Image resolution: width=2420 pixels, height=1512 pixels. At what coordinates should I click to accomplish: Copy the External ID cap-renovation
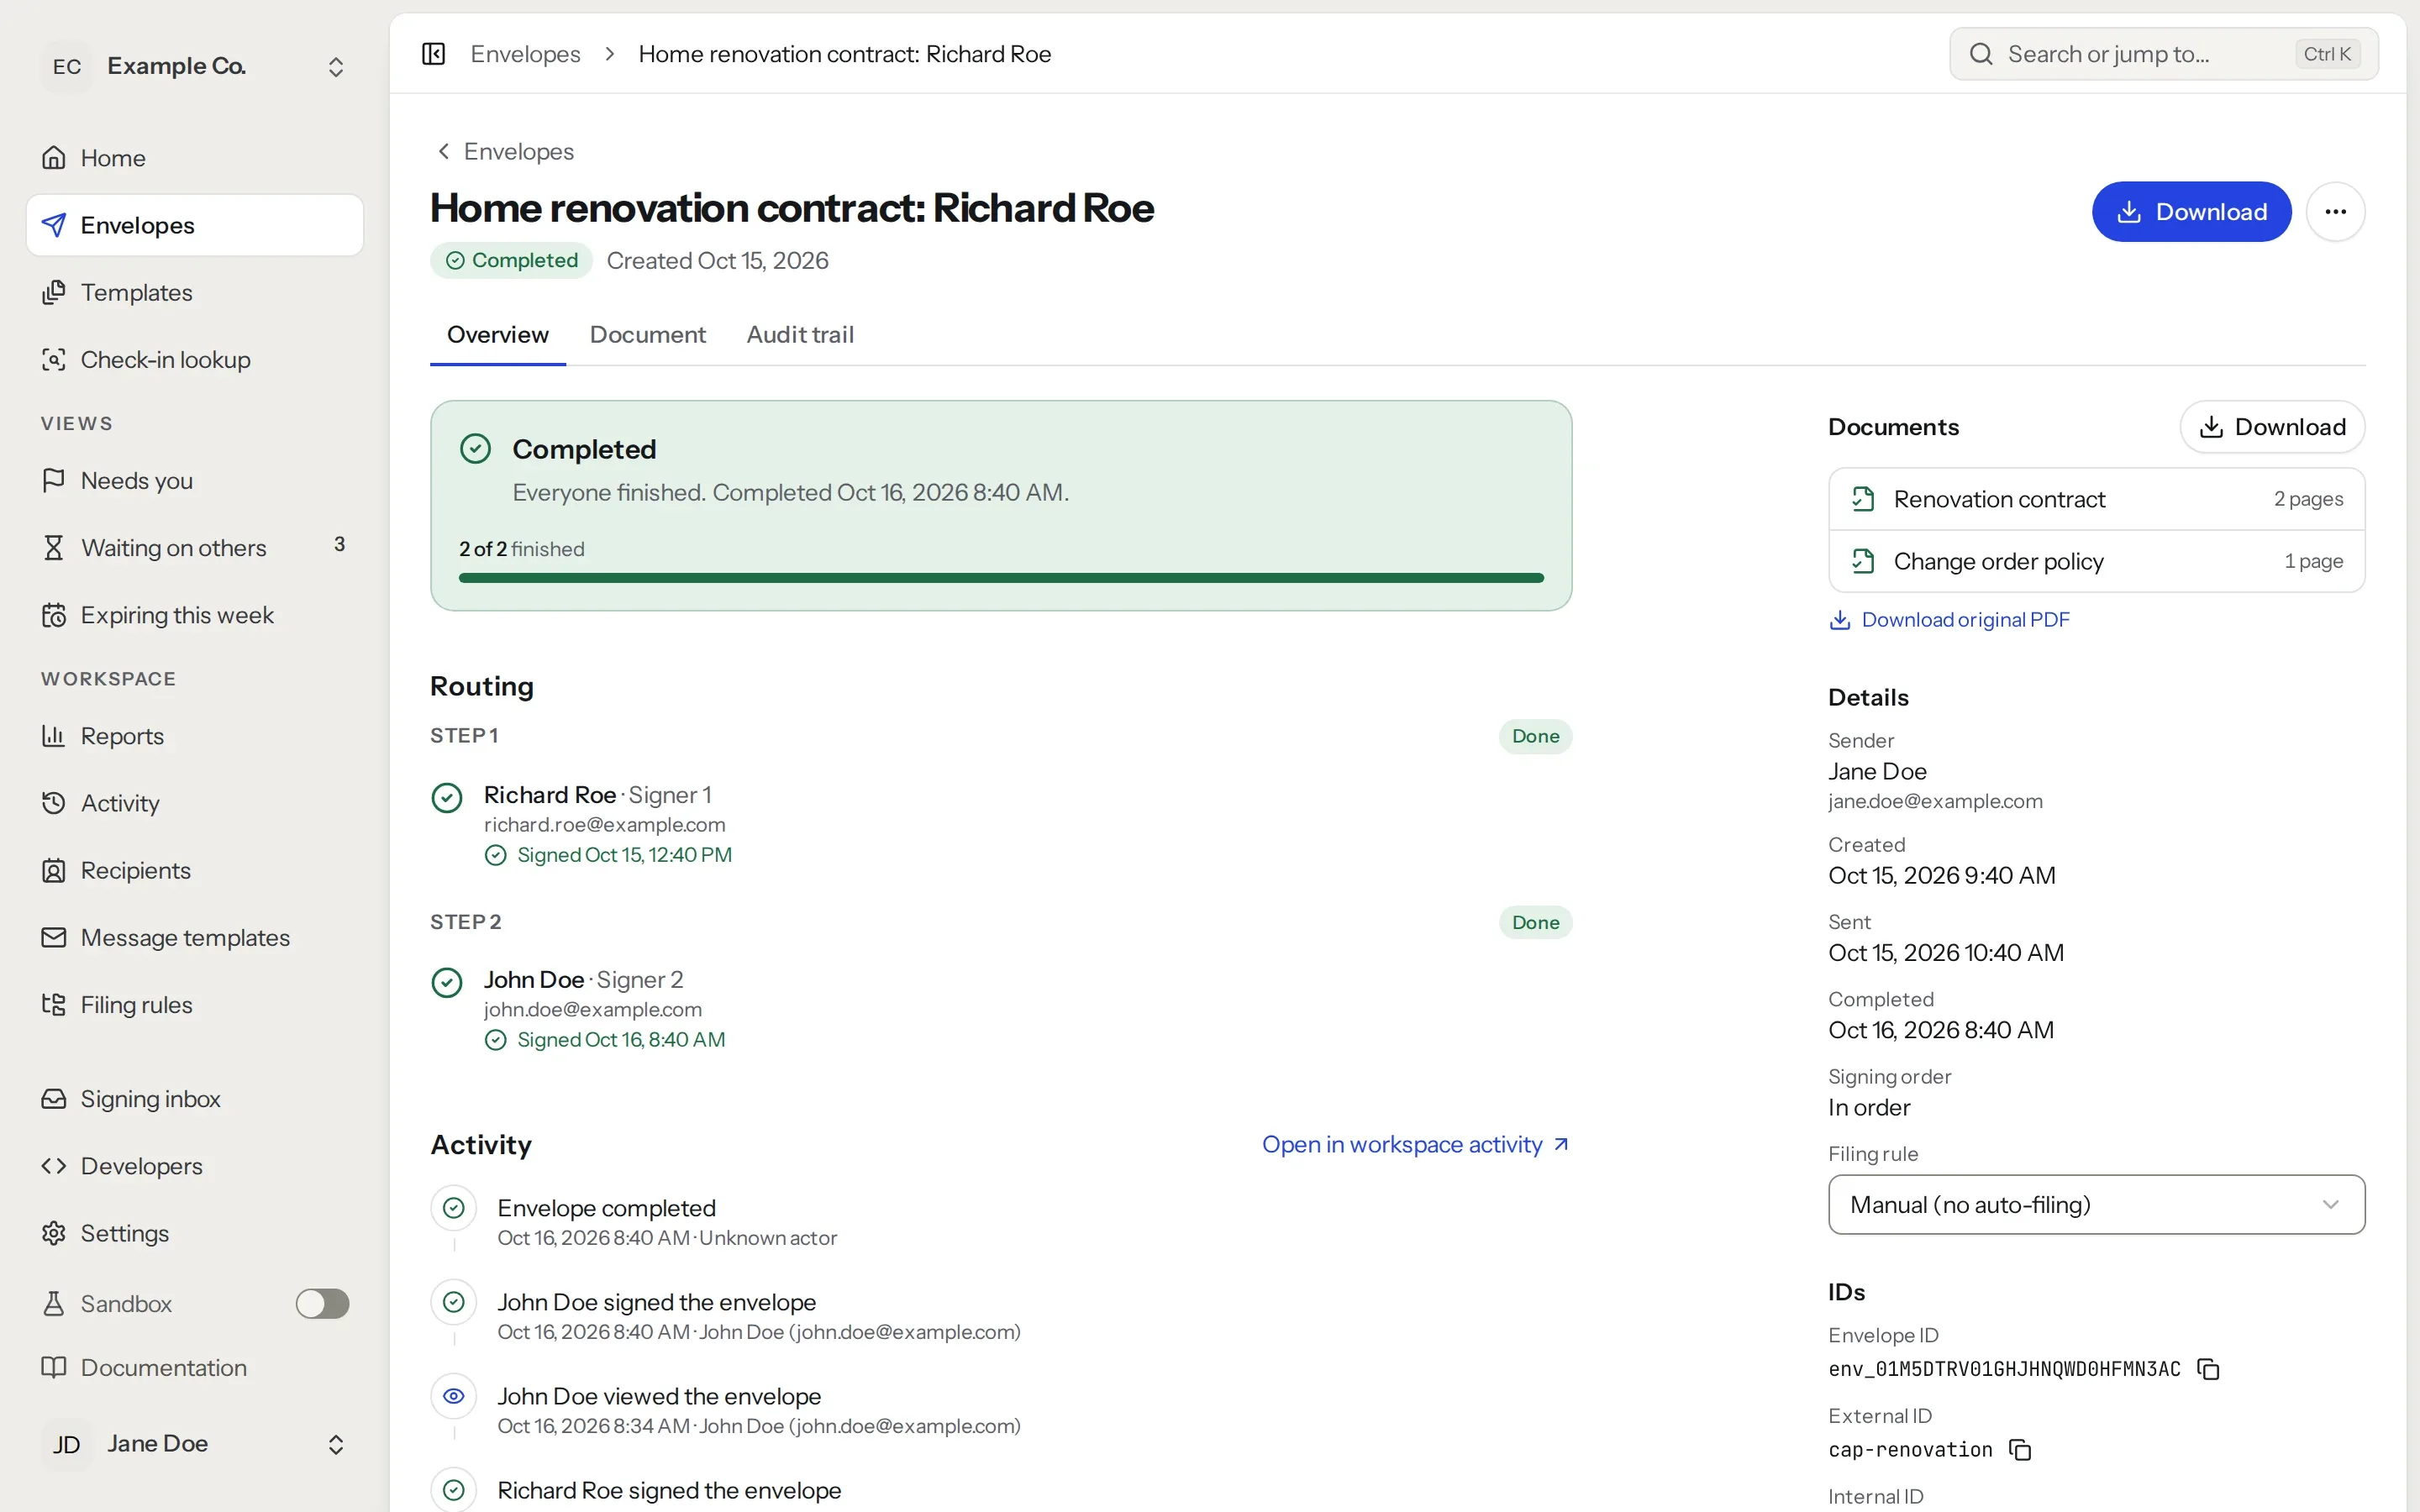2020,1449
